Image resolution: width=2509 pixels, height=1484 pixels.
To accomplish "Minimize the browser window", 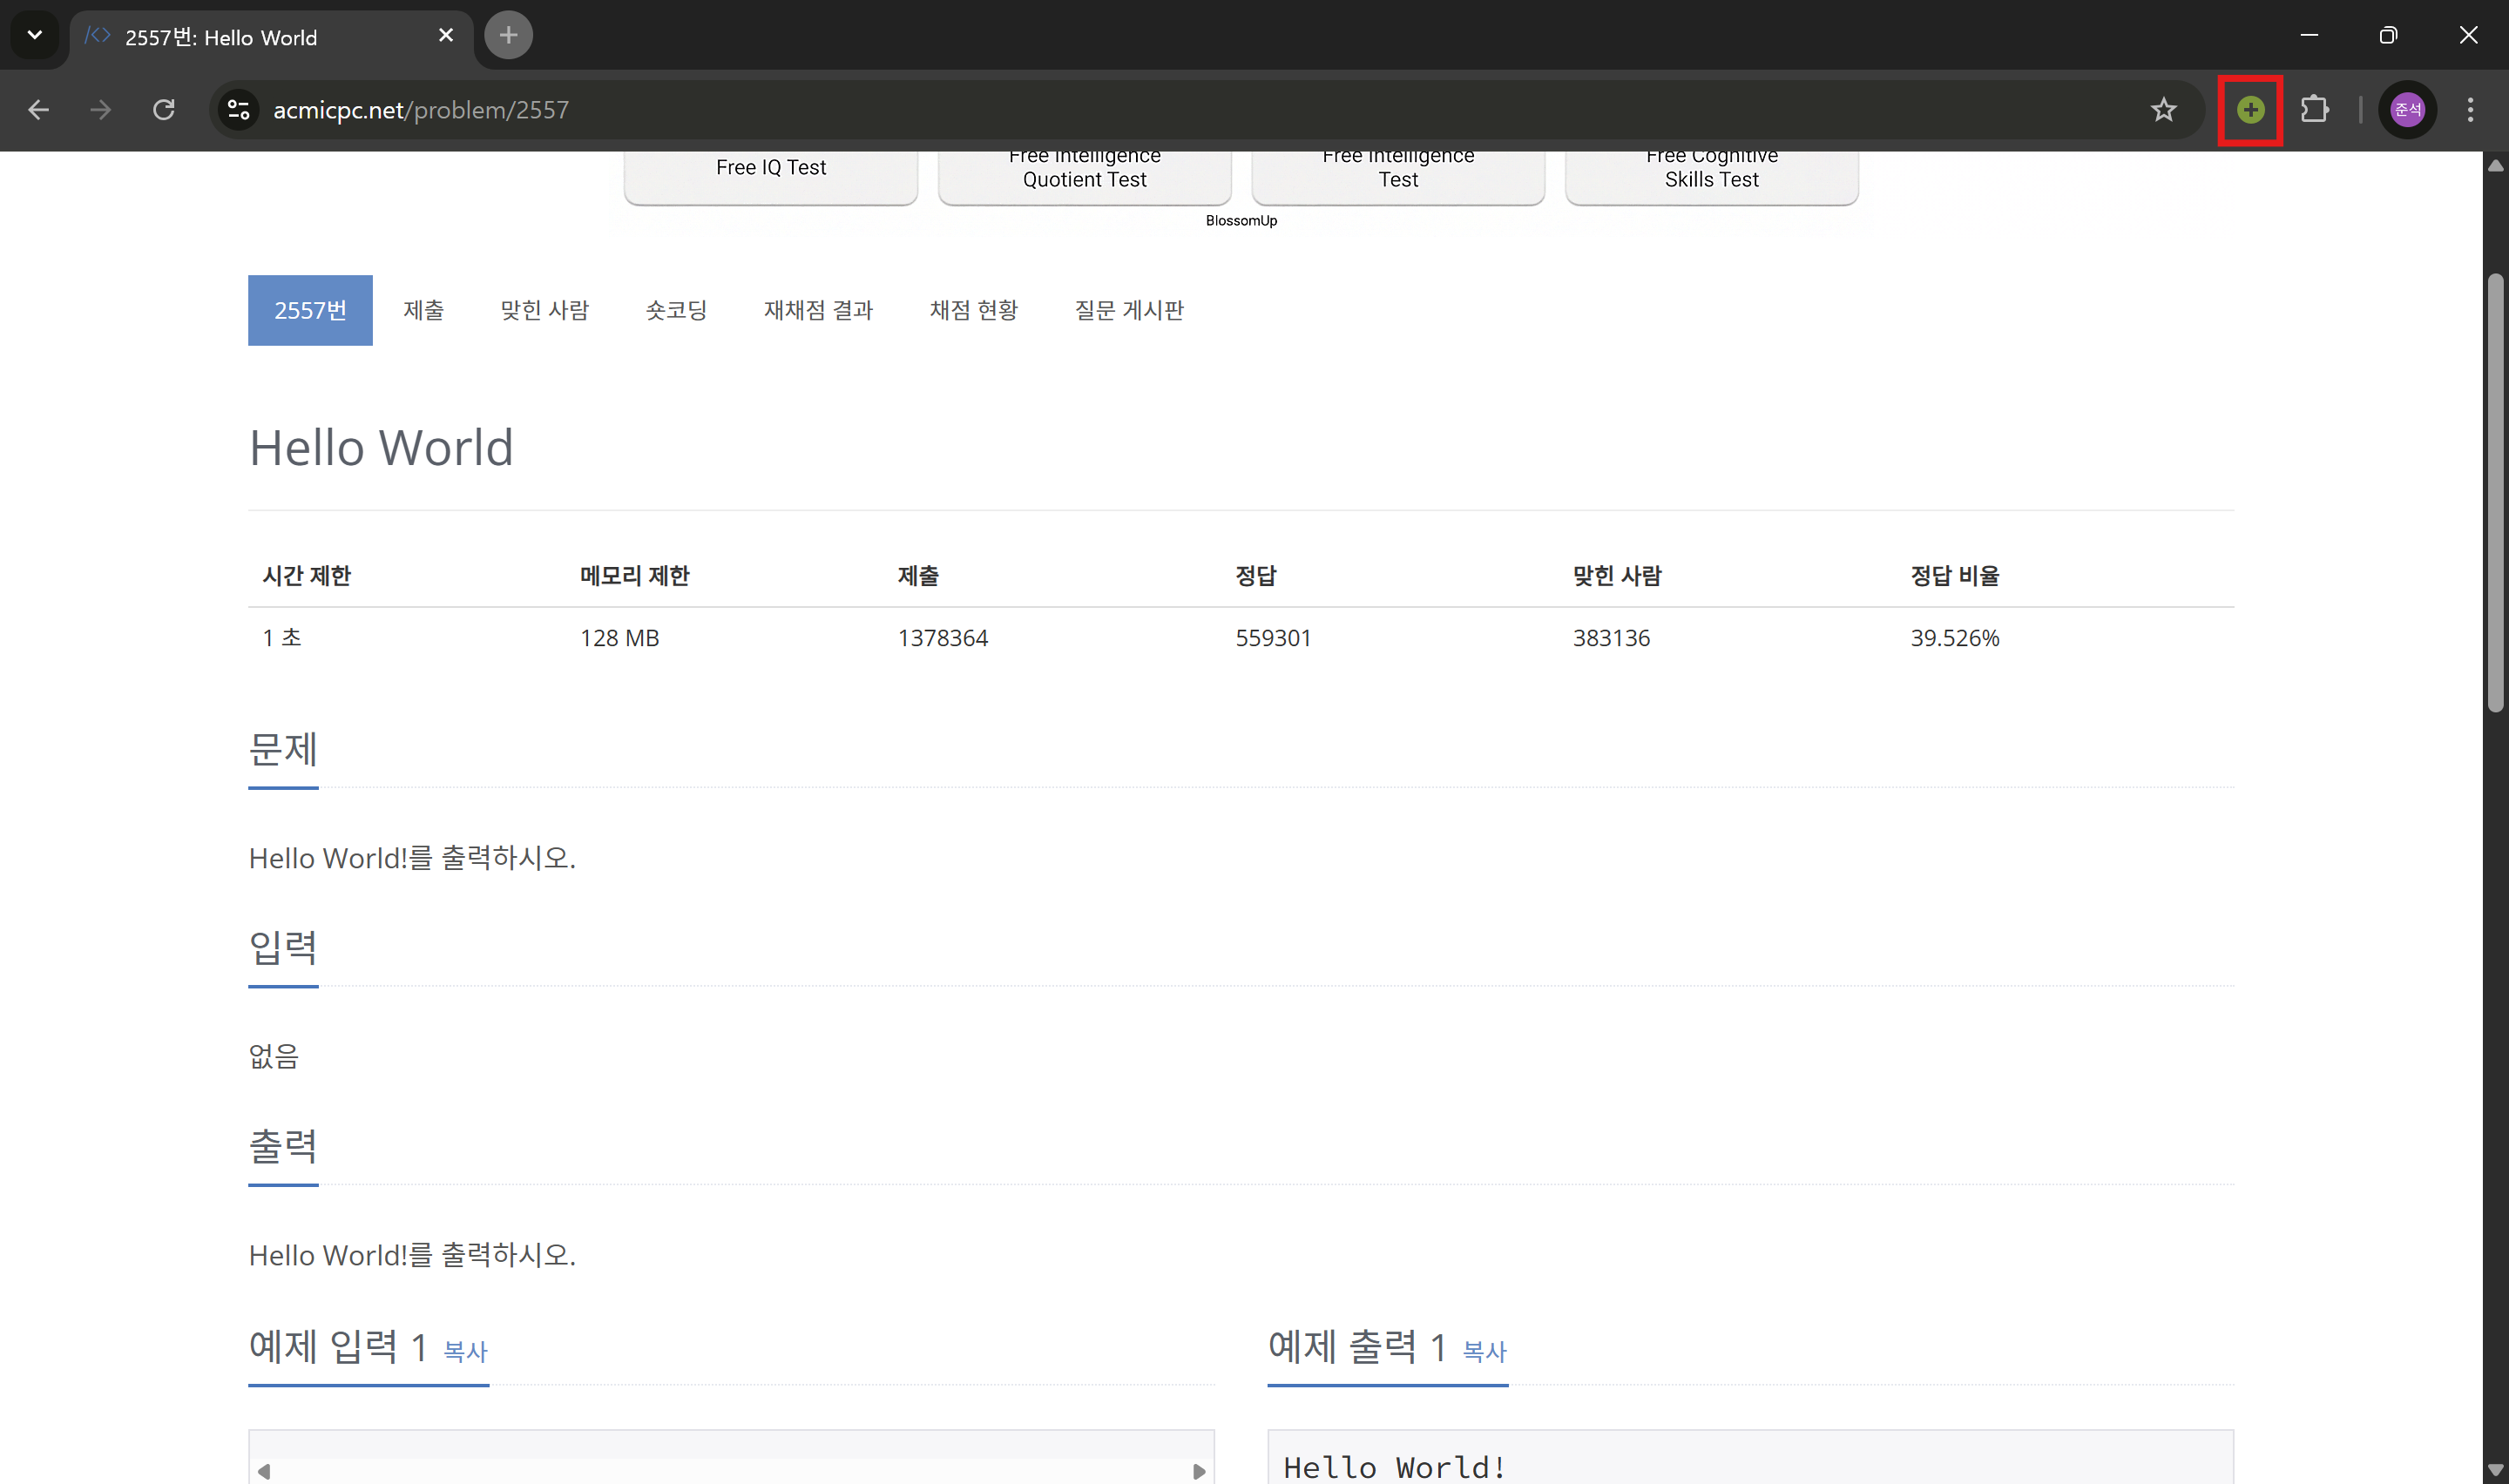I will click(2309, 35).
